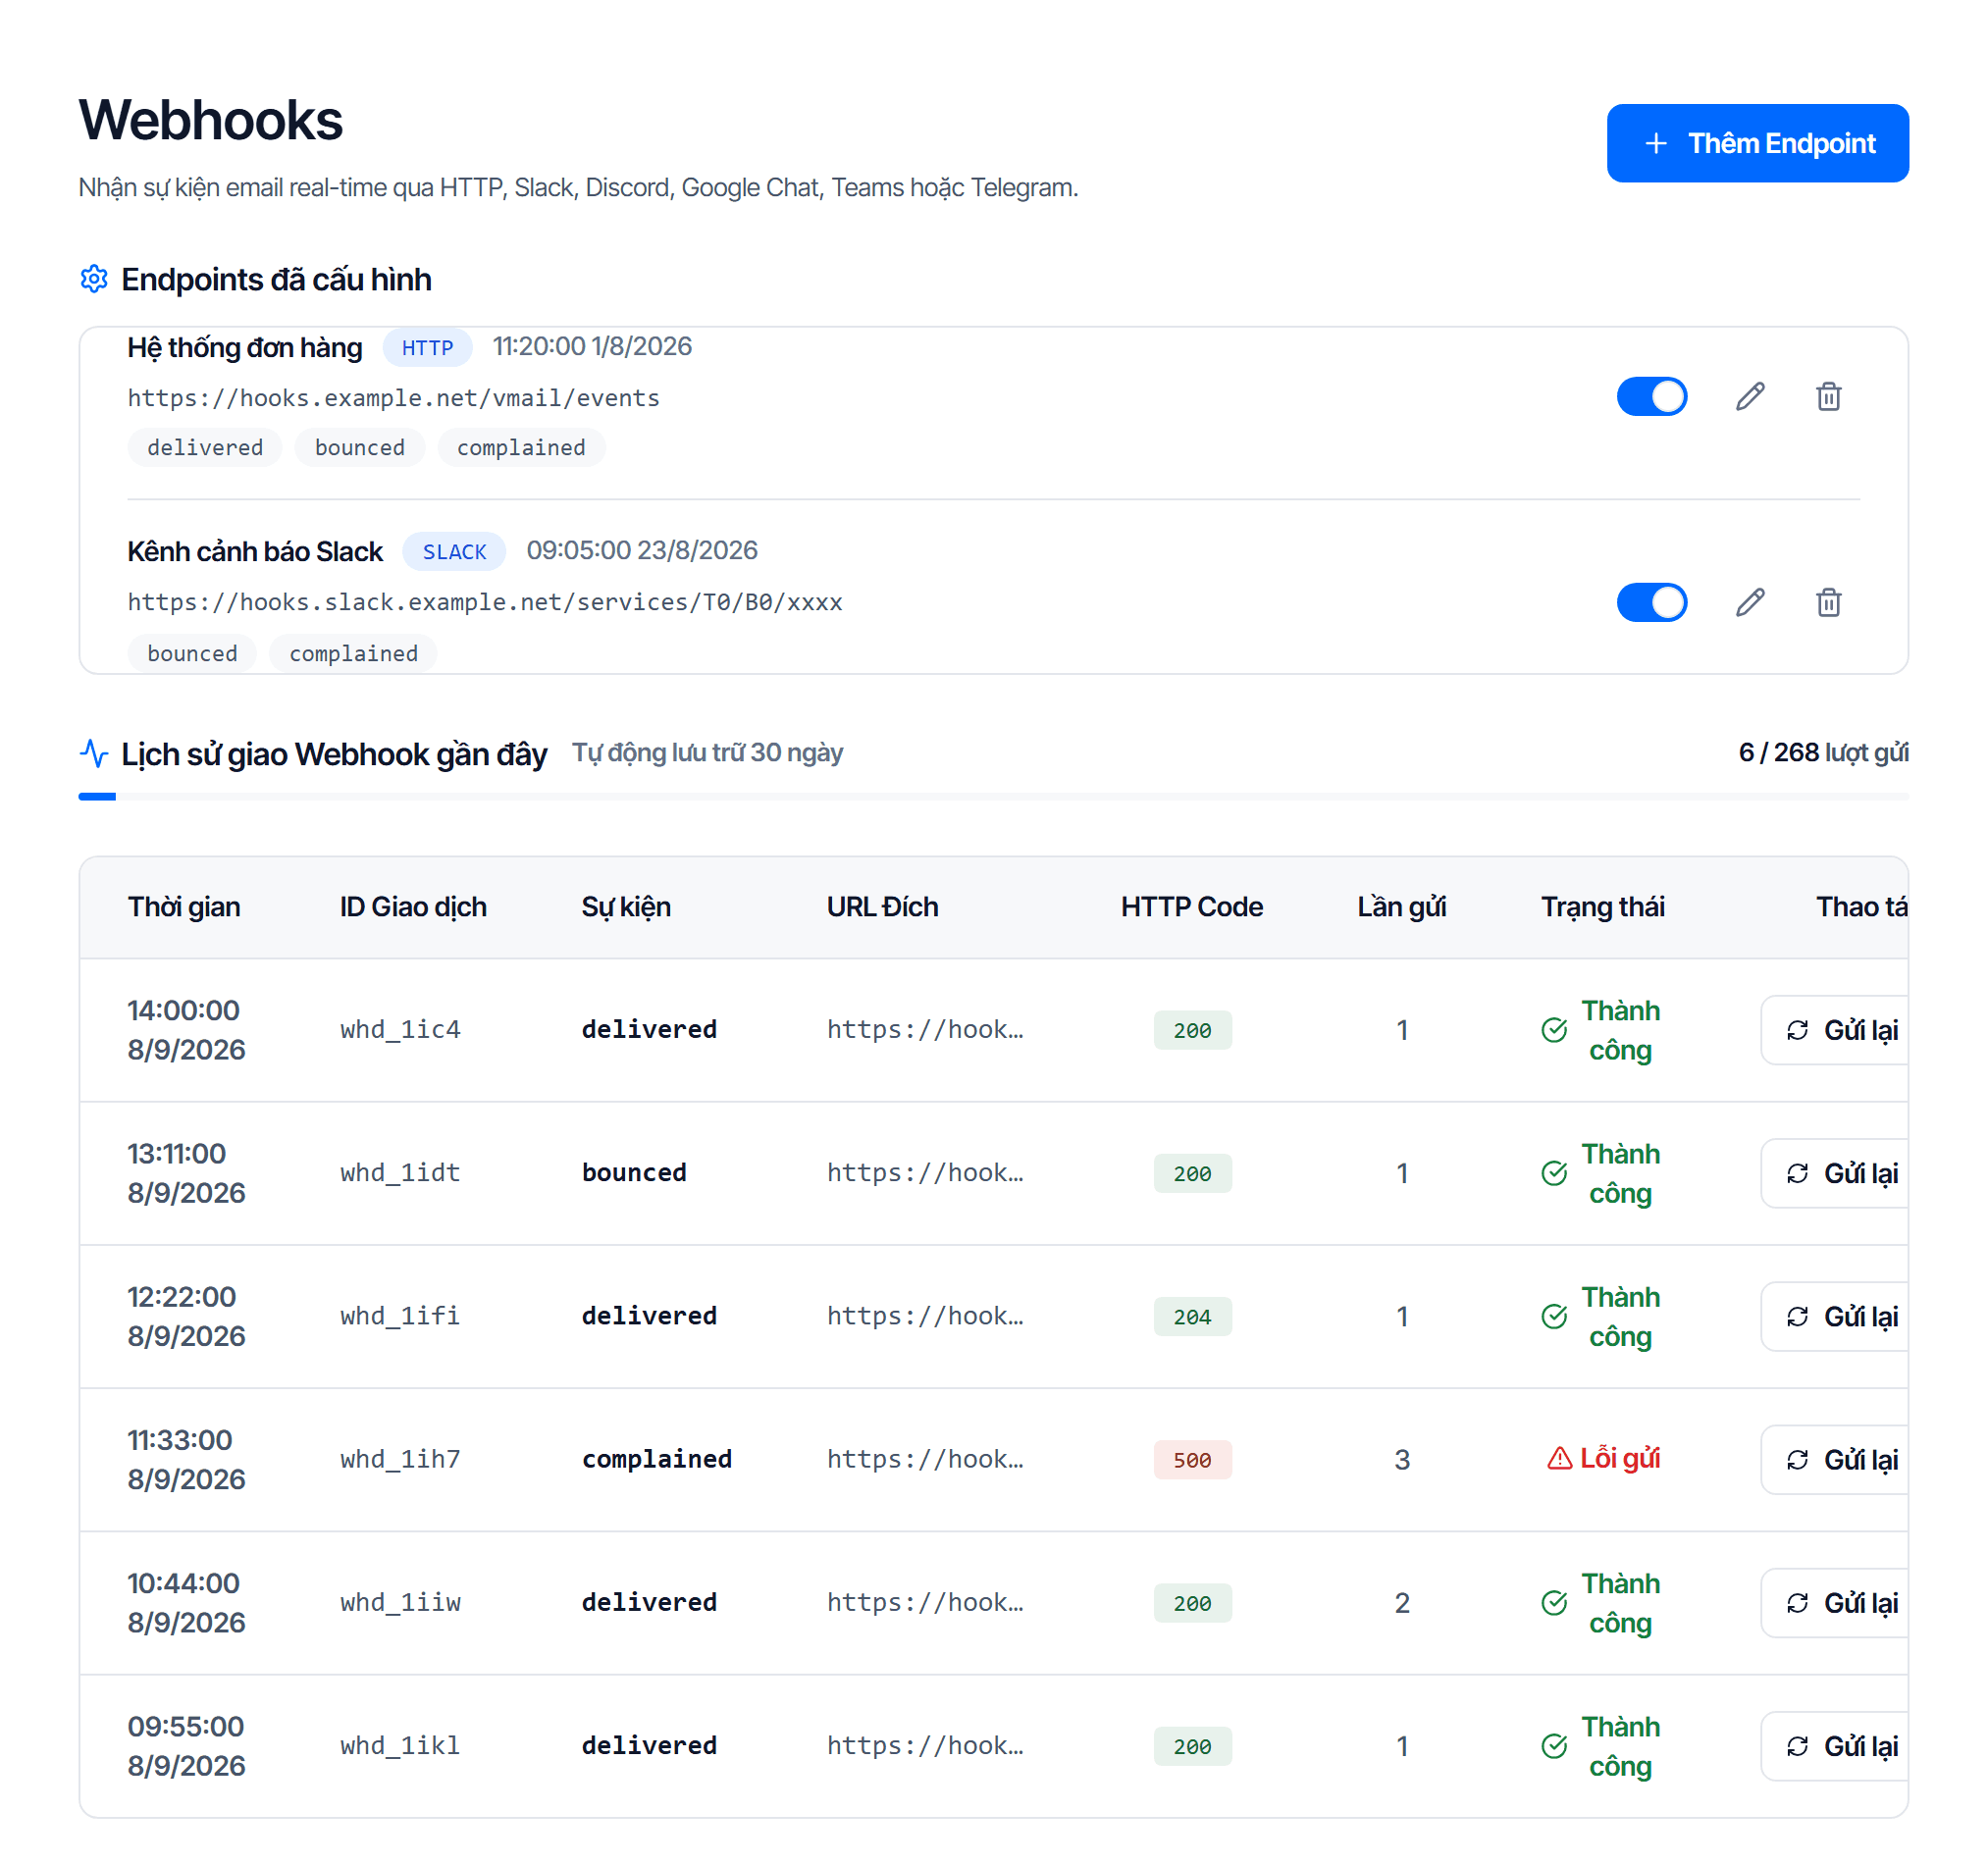Screen dimensions: 1988x1863
Task: Click the complained tag under Kênh cảnh báo Slack
Action: [x=353, y=653]
